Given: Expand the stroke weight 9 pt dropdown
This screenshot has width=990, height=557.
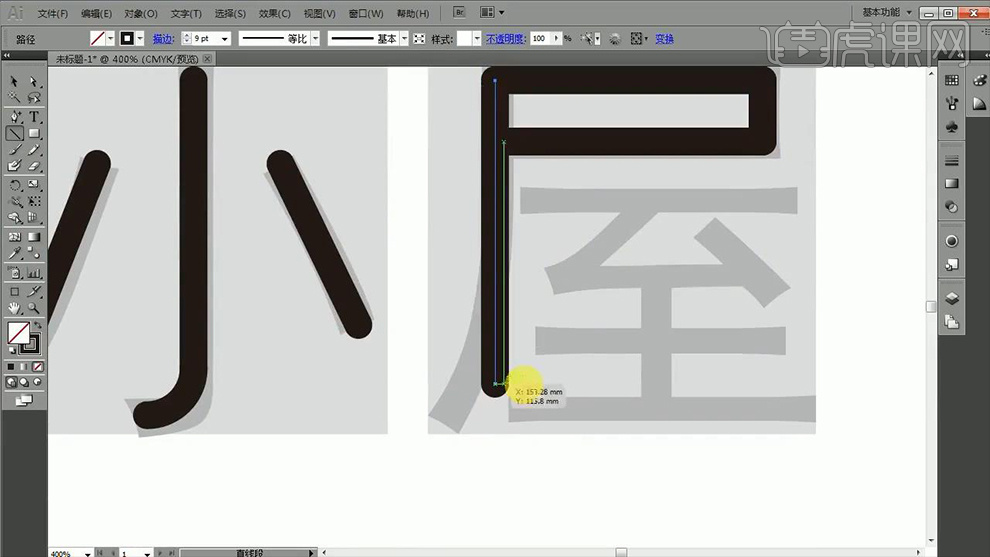Looking at the screenshot, I should pyautogui.click(x=224, y=38).
